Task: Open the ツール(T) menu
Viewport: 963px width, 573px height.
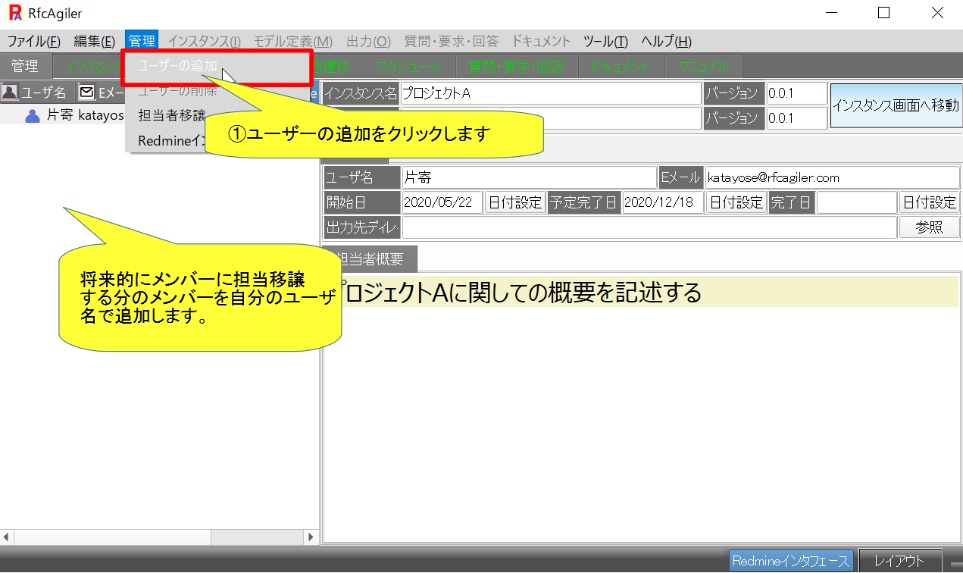Action: click(x=605, y=41)
